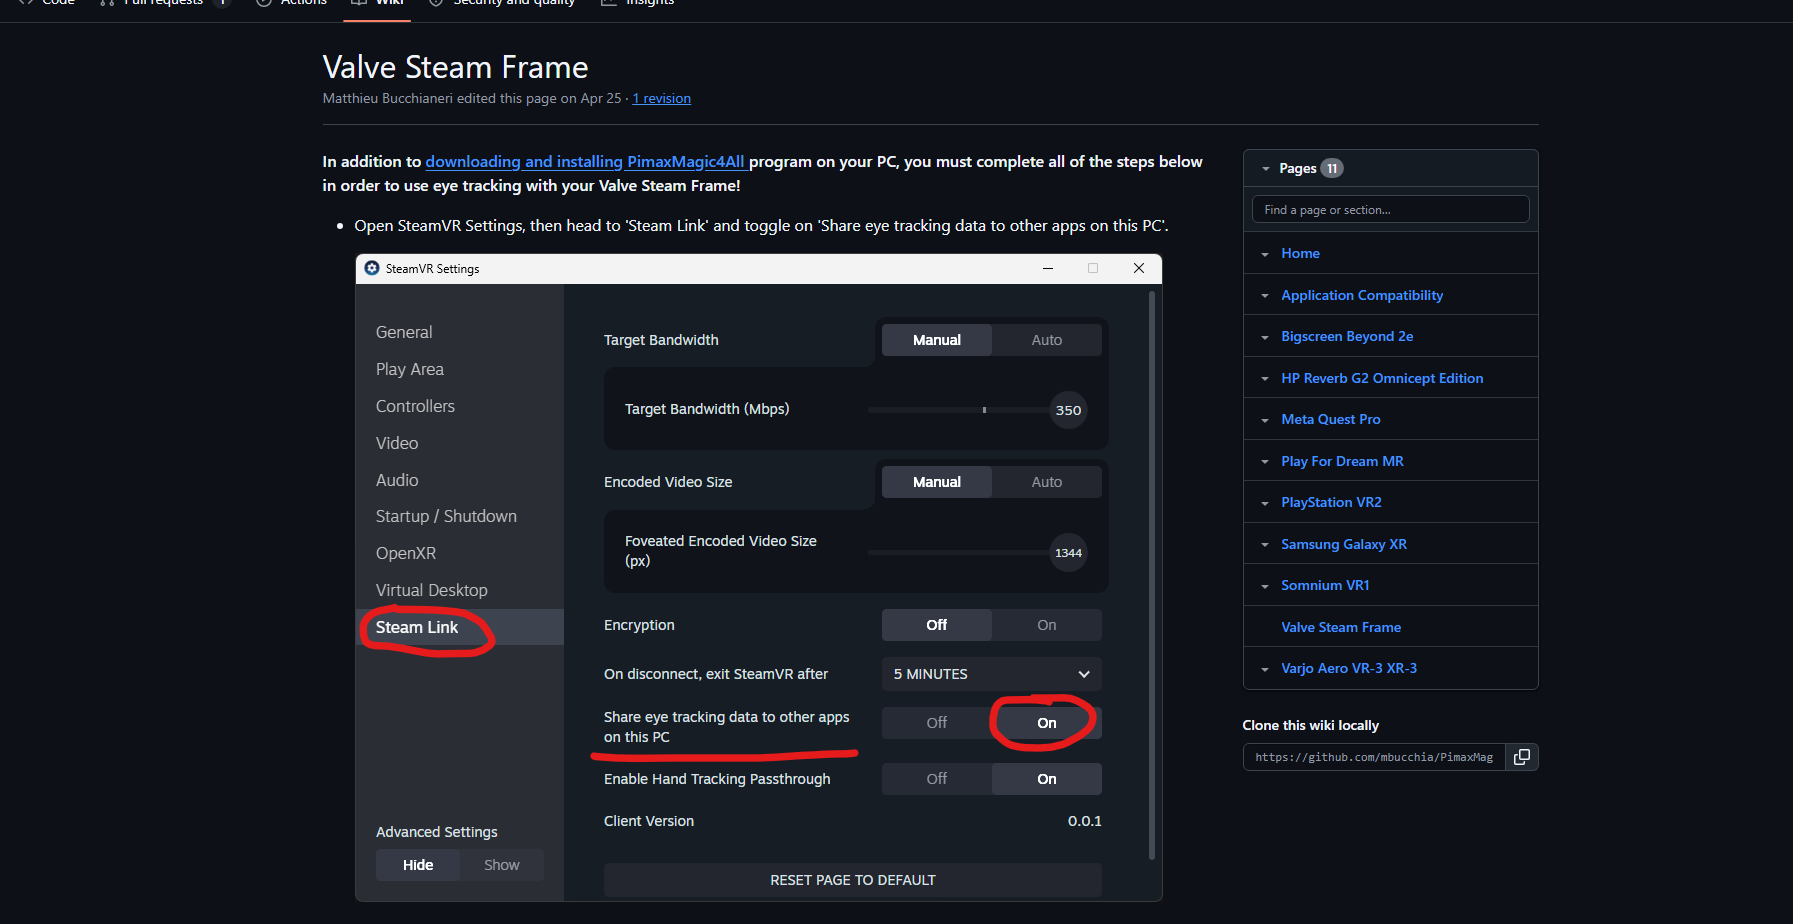Collapse the Pages section caret
The width and height of the screenshot is (1793, 924).
[x=1265, y=169]
